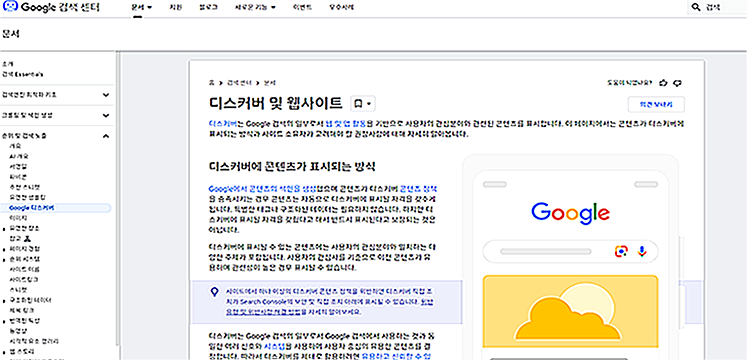
Task: Click the flask icon in the sidebar list
Action: pyautogui.click(x=27, y=238)
